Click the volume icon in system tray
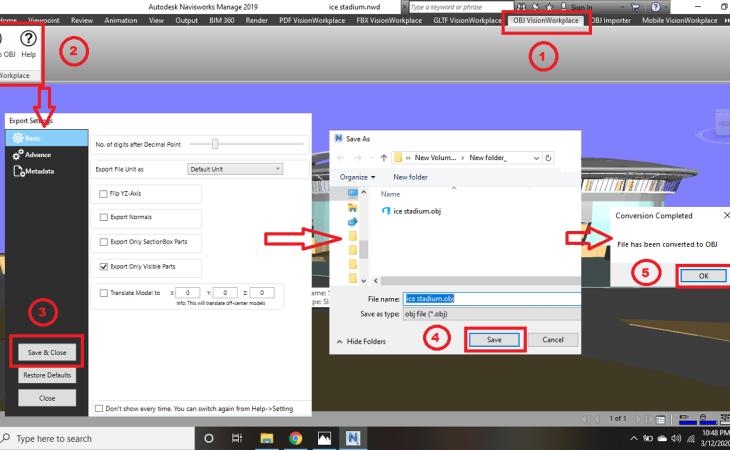The width and height of the screenshot is (730, 450). coord(676,438)
